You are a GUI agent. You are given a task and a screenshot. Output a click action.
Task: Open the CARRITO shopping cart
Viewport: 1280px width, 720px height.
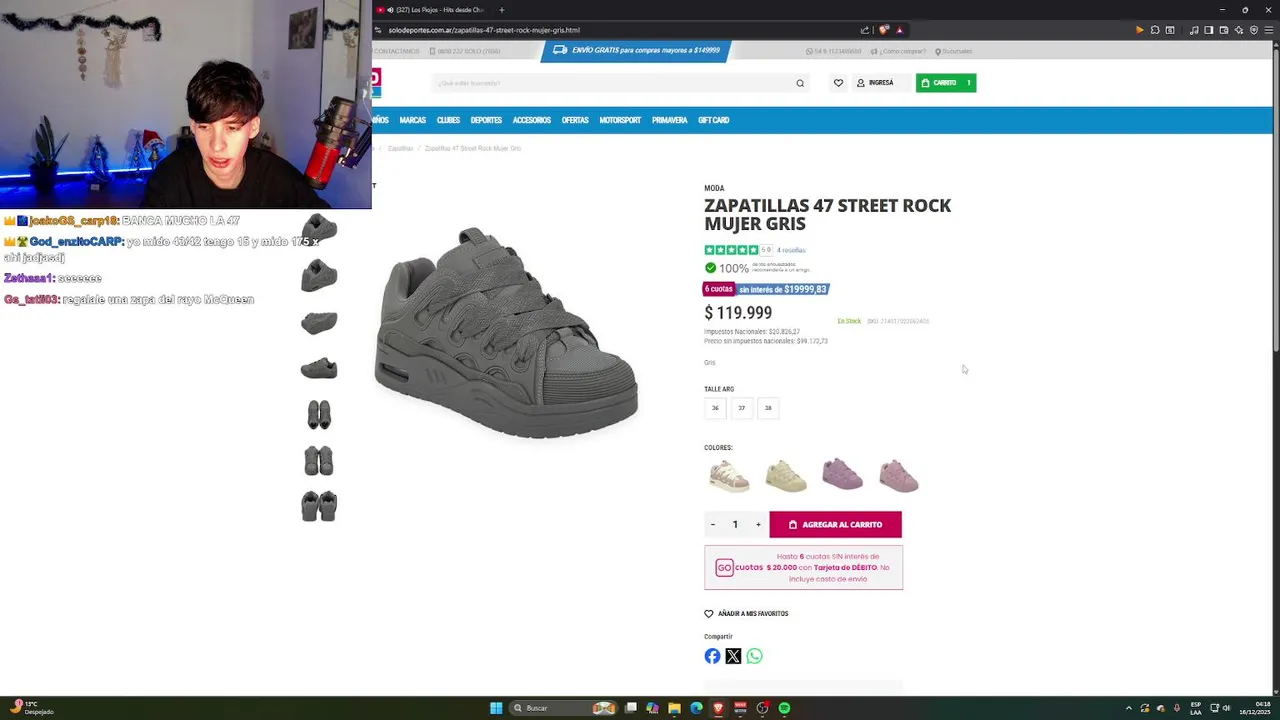point(945,83)
